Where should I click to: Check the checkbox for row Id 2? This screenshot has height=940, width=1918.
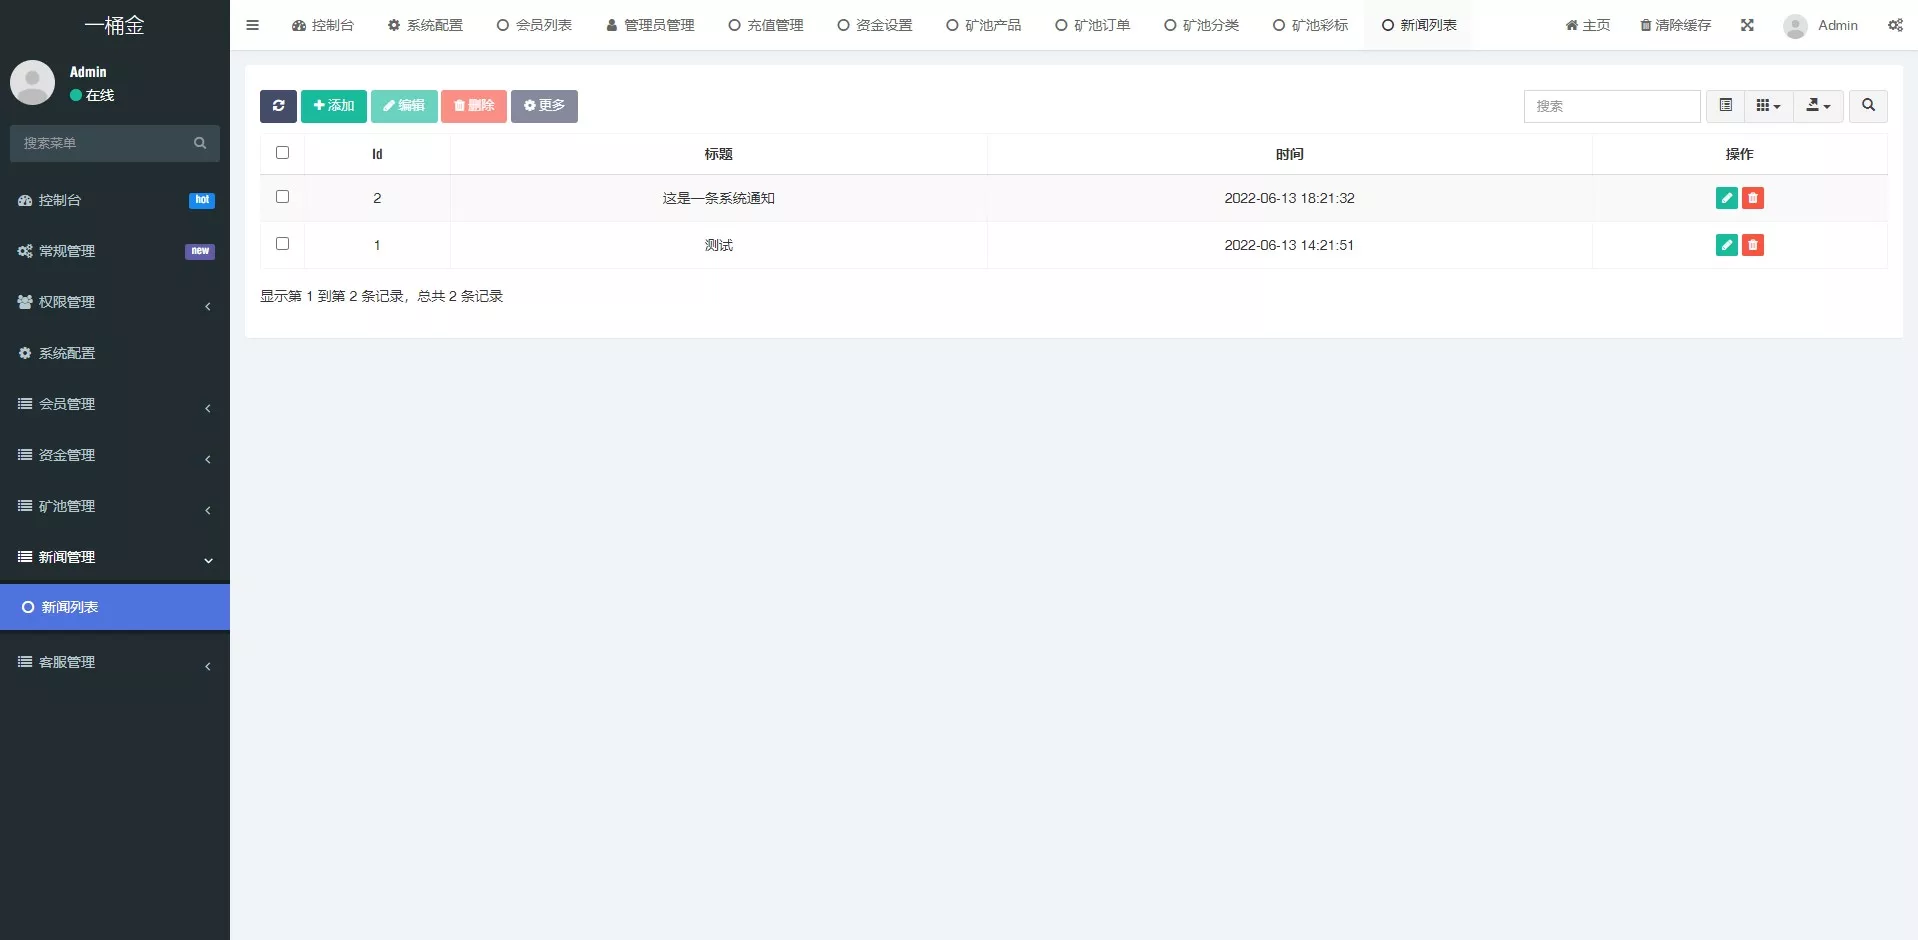click(282, 197)
